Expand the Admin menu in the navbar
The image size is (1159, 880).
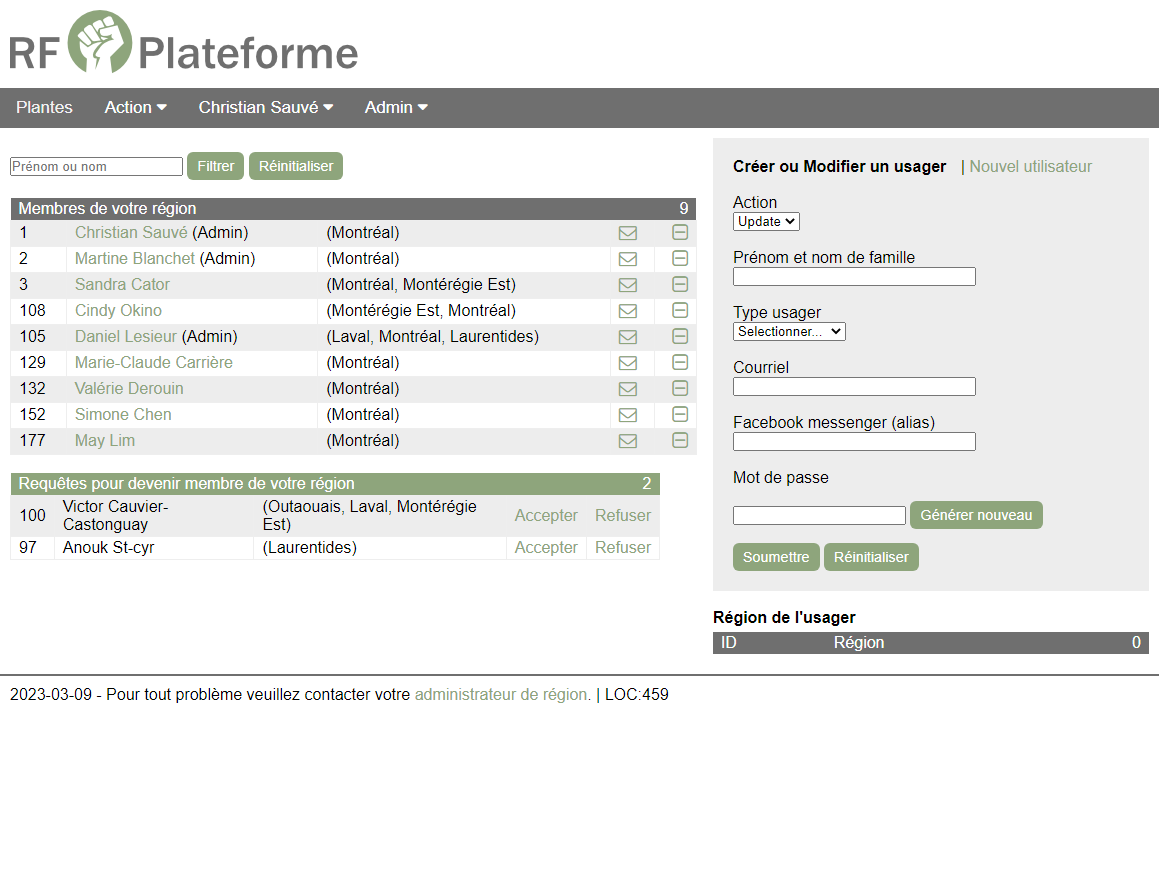tap(396, 107)
